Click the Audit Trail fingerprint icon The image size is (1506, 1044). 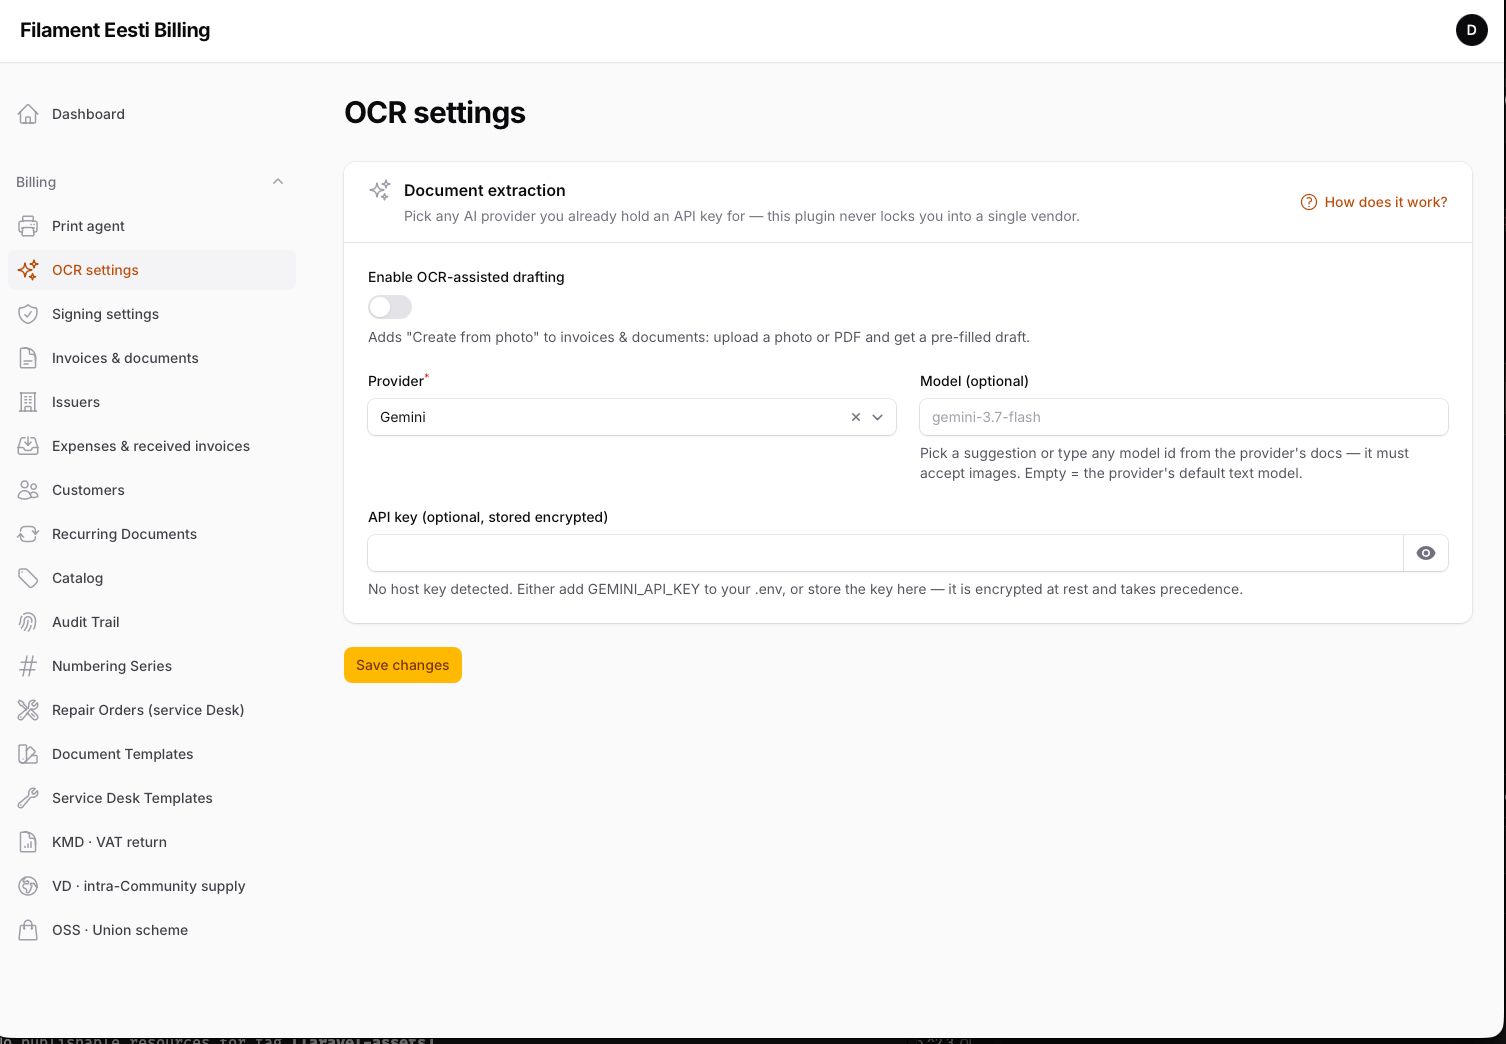pyautogui.click(x=28, y=622)
